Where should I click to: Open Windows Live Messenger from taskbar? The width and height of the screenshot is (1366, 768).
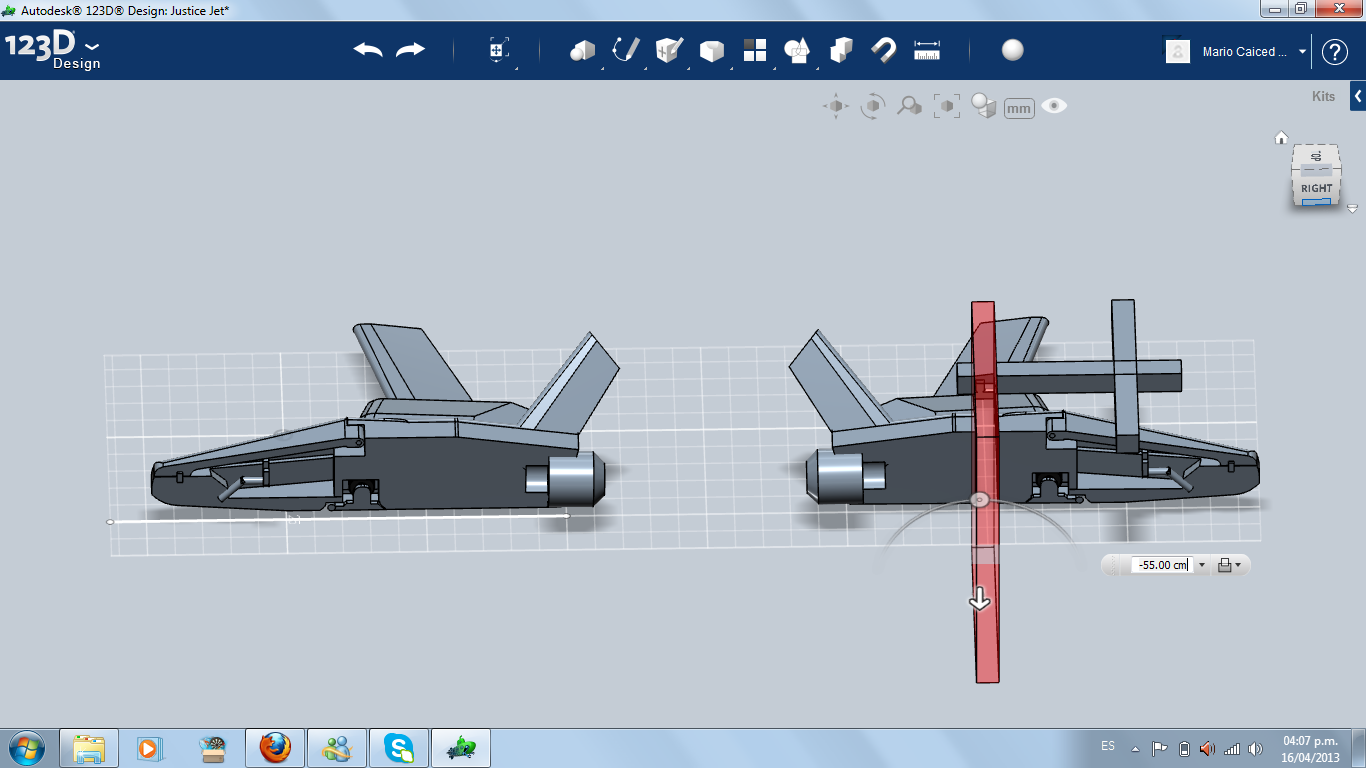pos(337,748)
